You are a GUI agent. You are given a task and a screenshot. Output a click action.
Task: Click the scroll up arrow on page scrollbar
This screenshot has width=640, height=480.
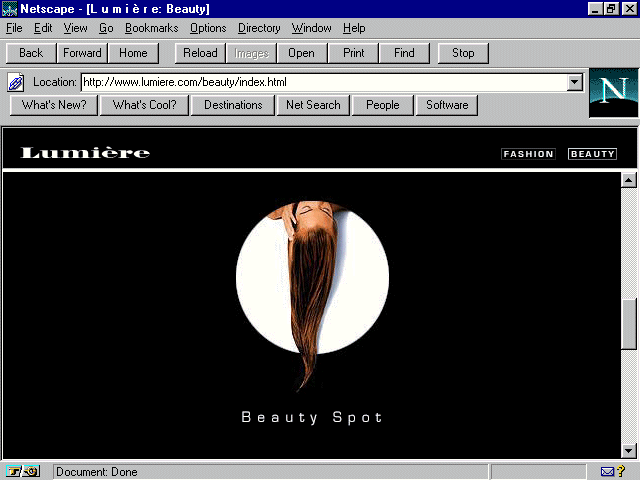629,181
